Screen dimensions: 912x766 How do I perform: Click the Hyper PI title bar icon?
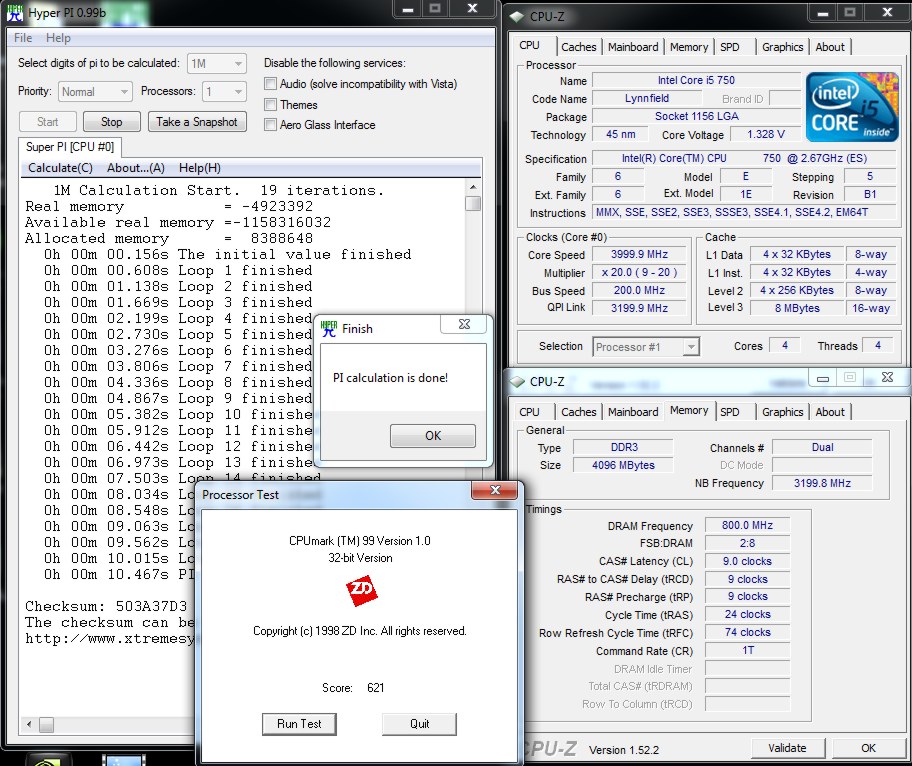tap(16, 13)
